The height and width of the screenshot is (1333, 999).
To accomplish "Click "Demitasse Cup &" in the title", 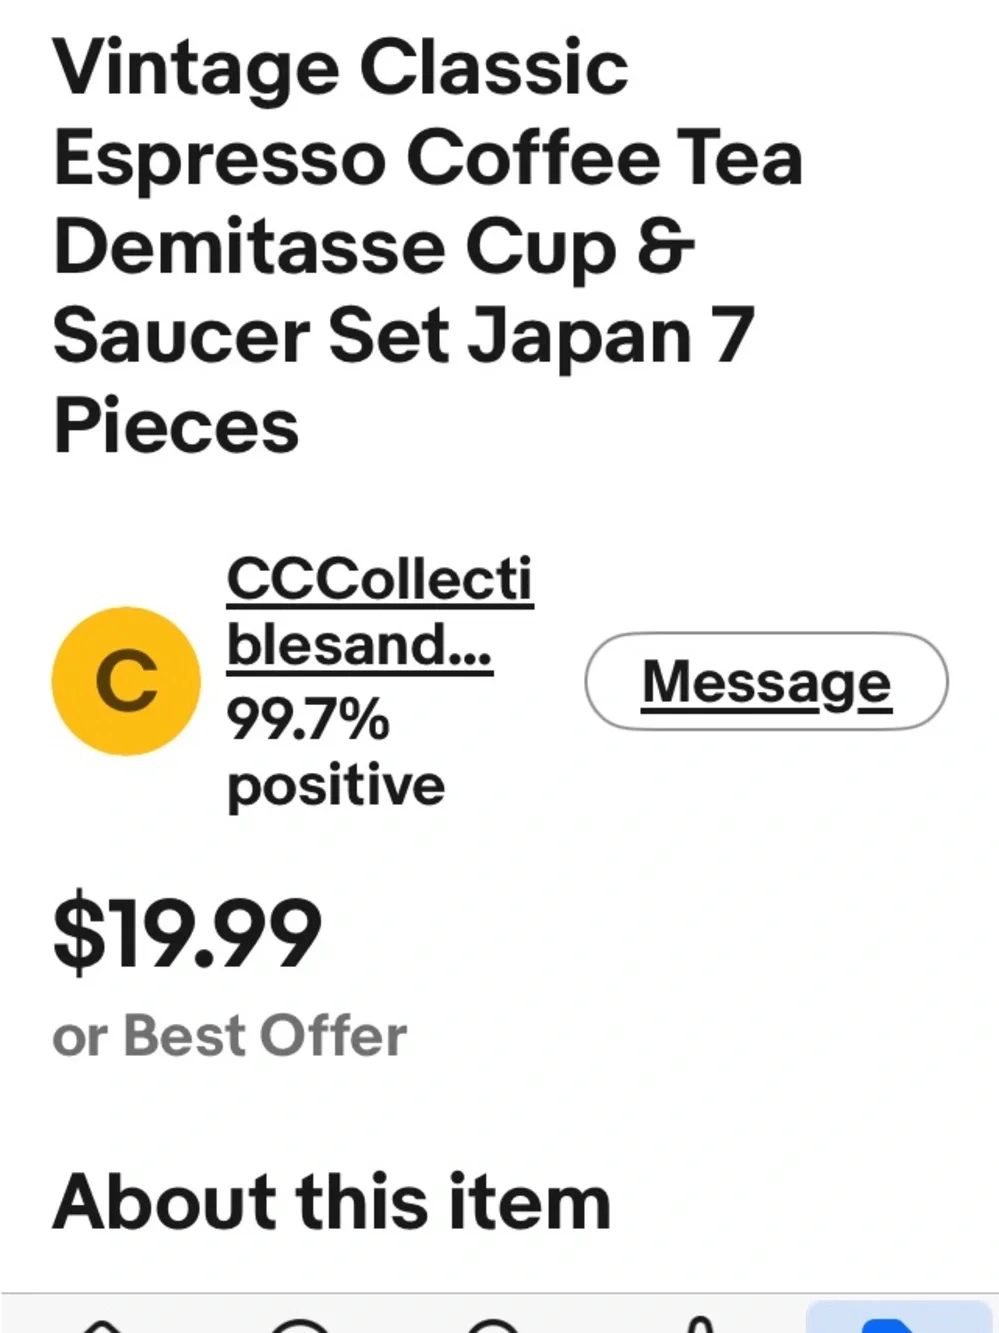I will click(x=374, y=248).
